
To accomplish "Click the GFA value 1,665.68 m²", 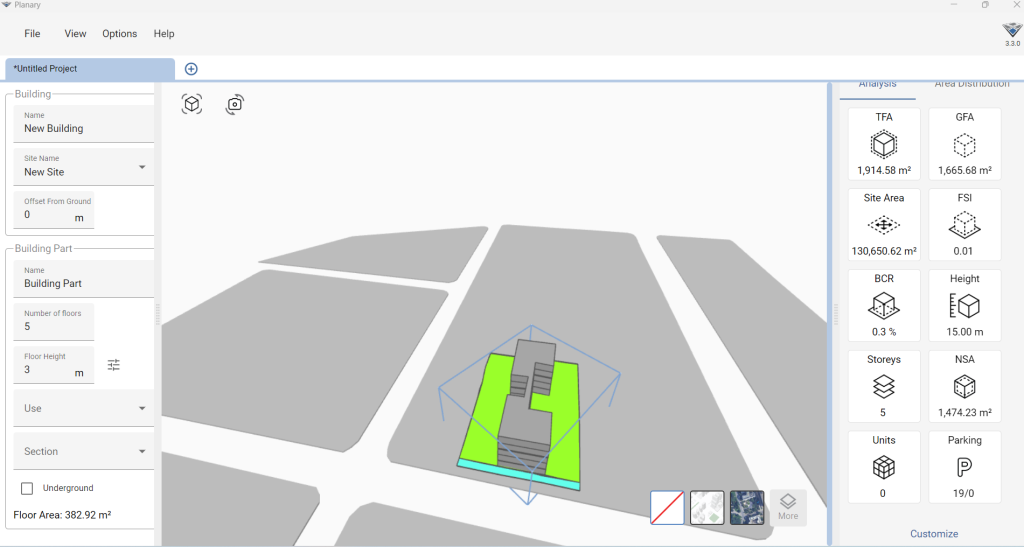I will (965, 170).
